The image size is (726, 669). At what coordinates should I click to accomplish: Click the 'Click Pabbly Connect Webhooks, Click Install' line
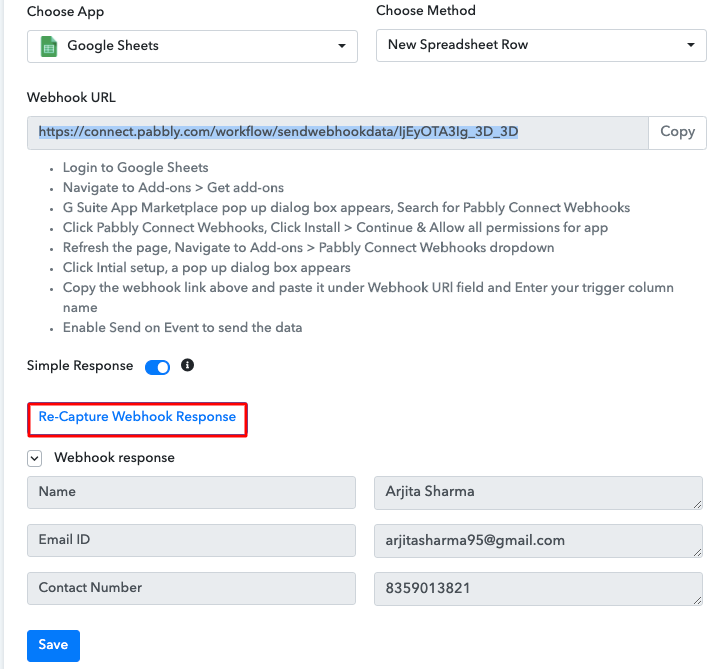335,228
